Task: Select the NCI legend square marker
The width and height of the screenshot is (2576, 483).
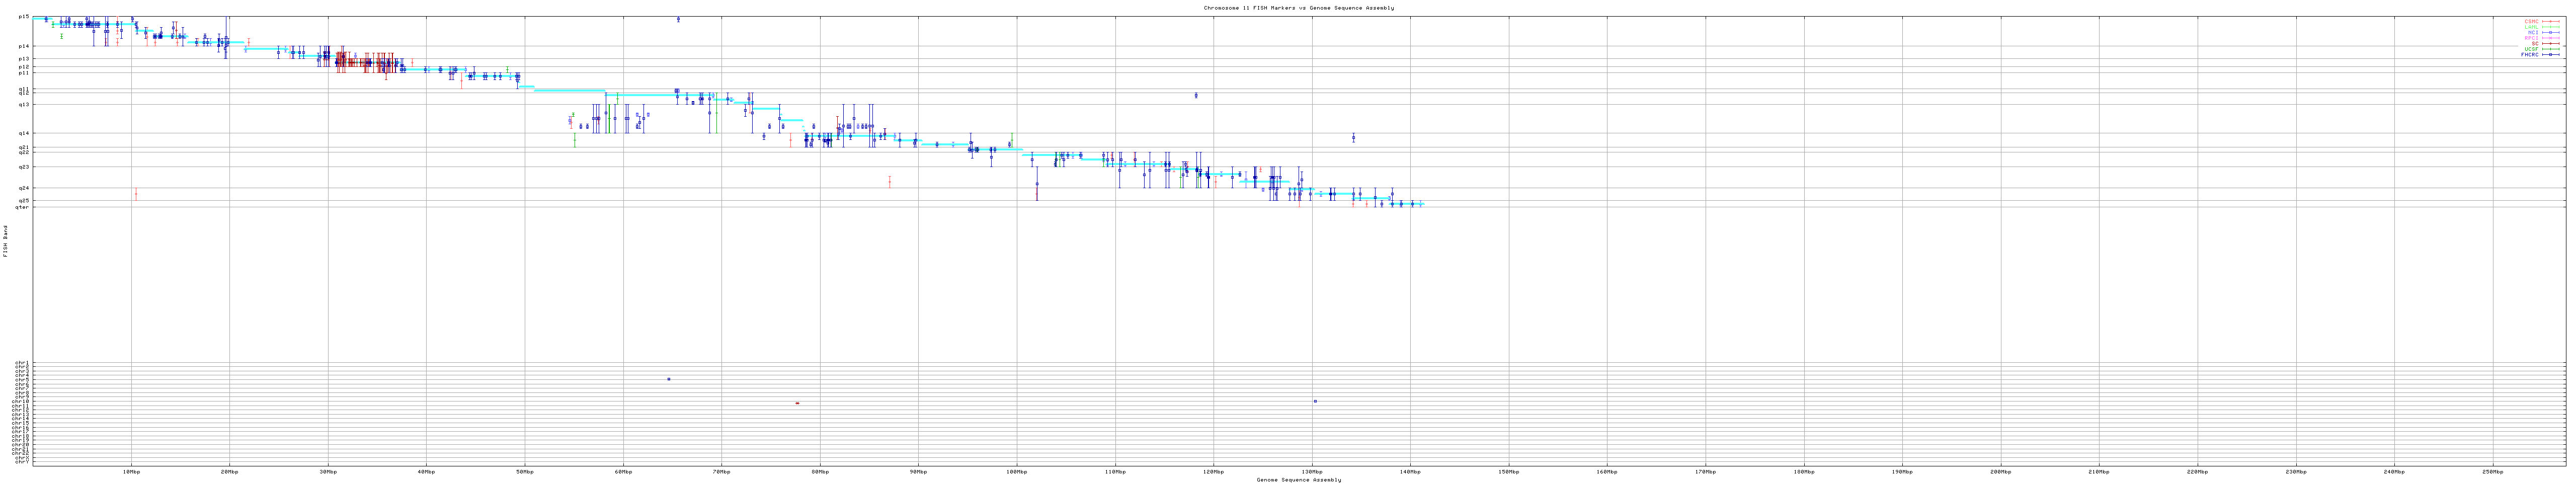Action: 2550,33
